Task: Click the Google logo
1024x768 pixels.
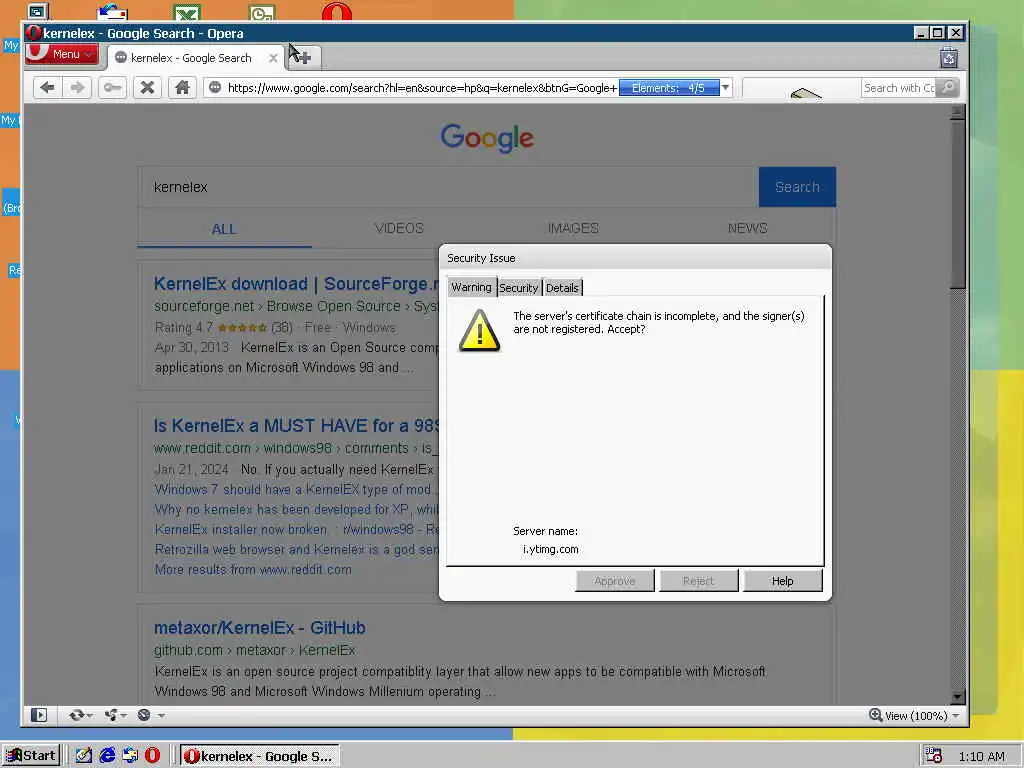Action: point(487,138)
